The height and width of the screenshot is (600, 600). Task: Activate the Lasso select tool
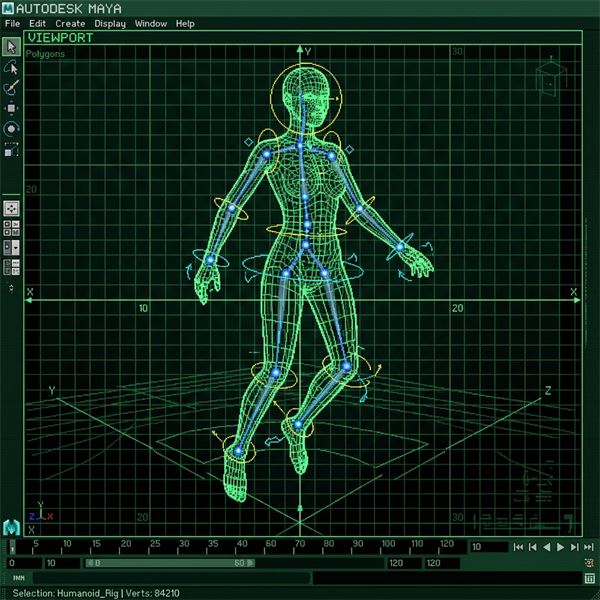click(11, 67)
